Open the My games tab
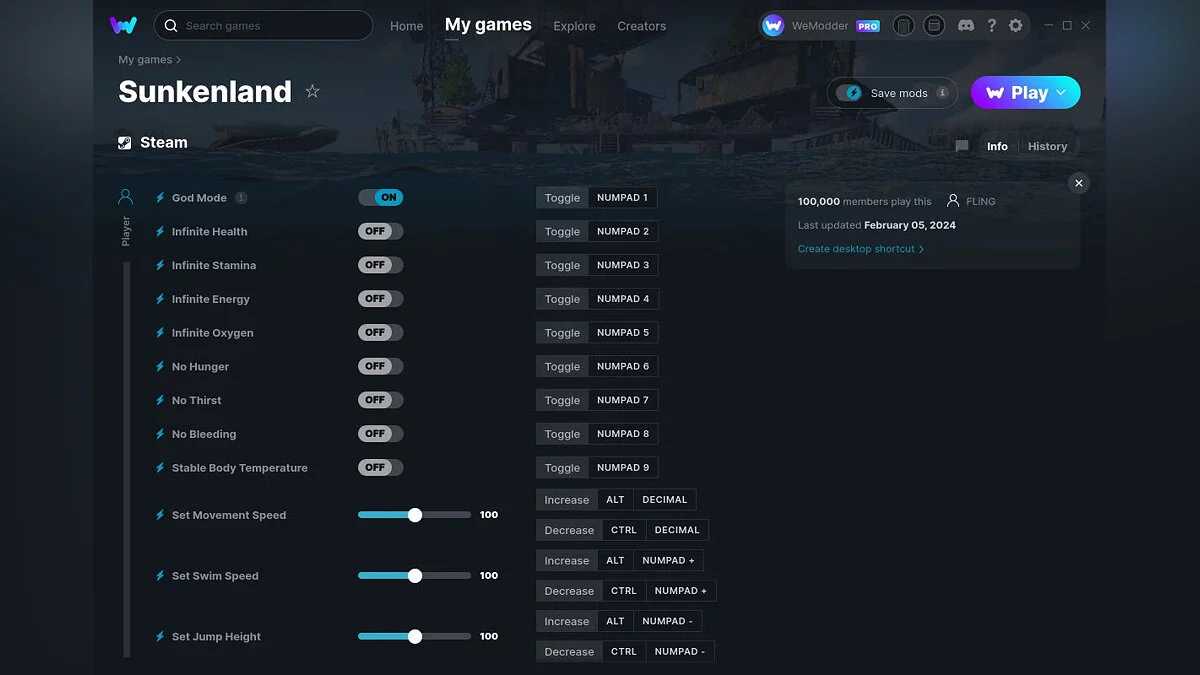 (488, 25)
